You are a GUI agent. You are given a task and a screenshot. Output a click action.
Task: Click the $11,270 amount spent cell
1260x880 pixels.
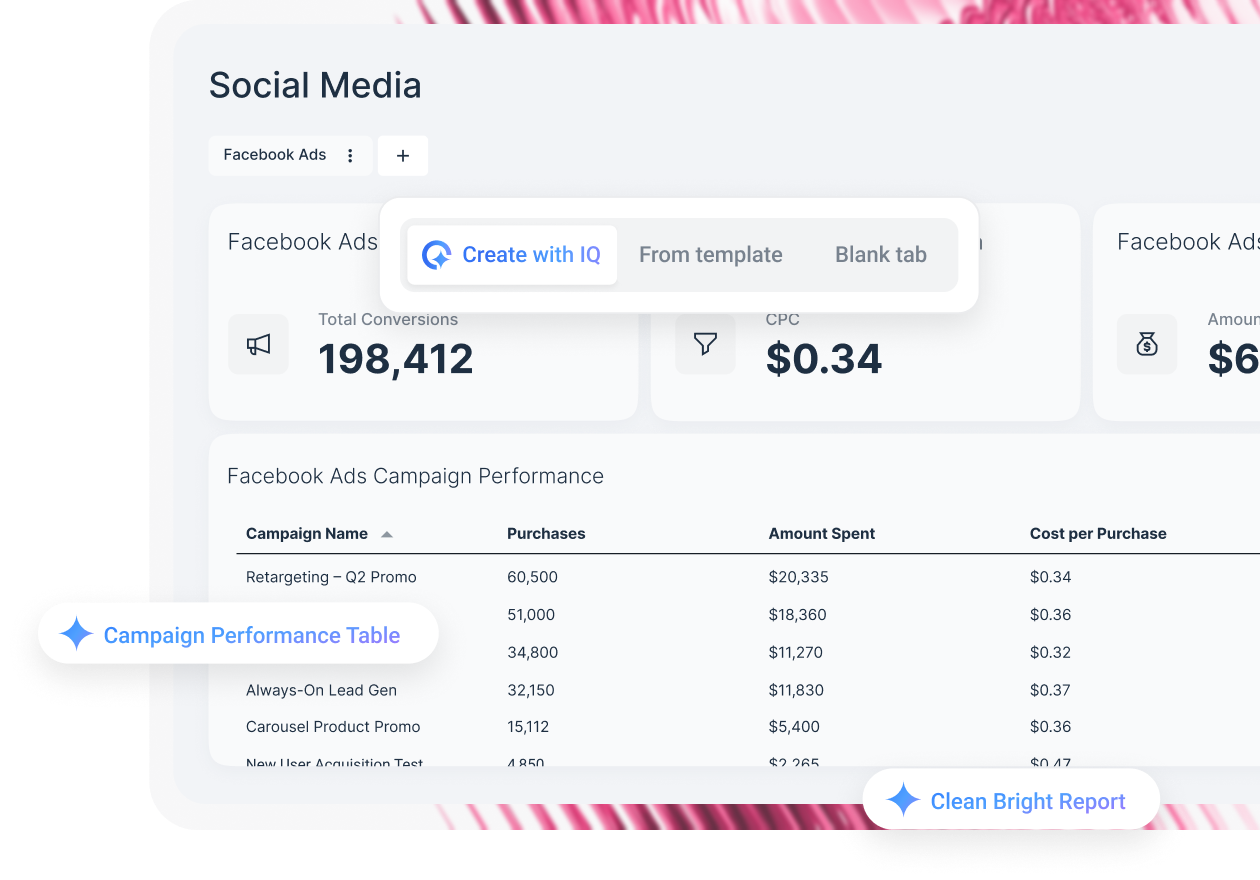[x=796, y=652]
